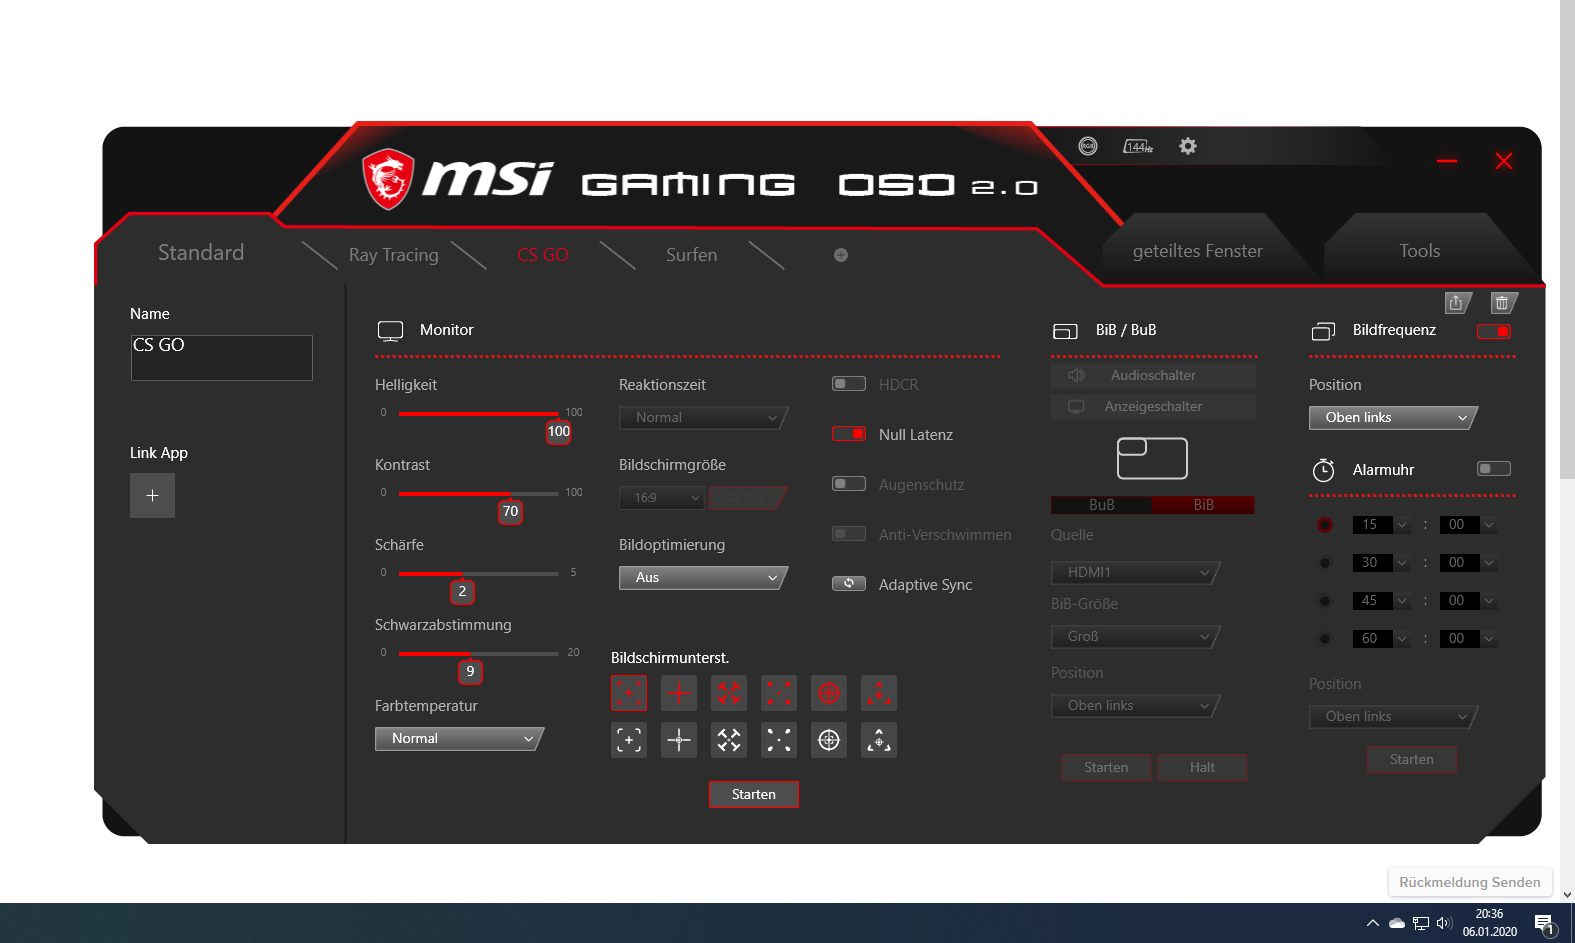Open Windows notification center icon

tap(1545, 923)
